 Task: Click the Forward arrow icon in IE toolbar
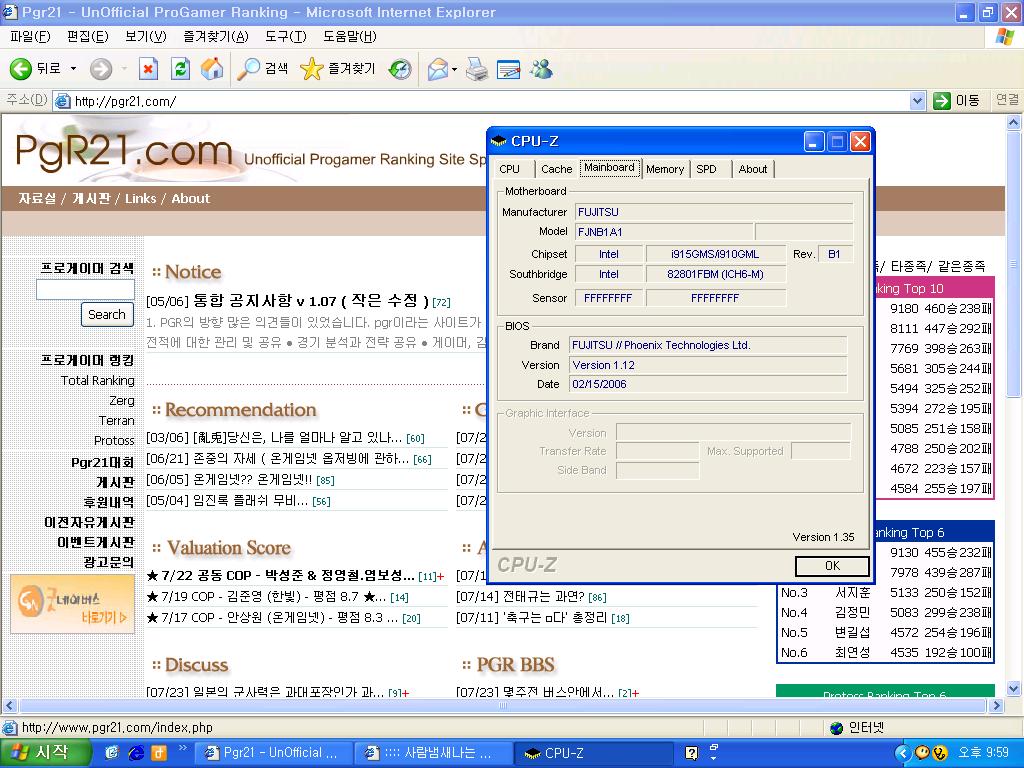point(101,69)
